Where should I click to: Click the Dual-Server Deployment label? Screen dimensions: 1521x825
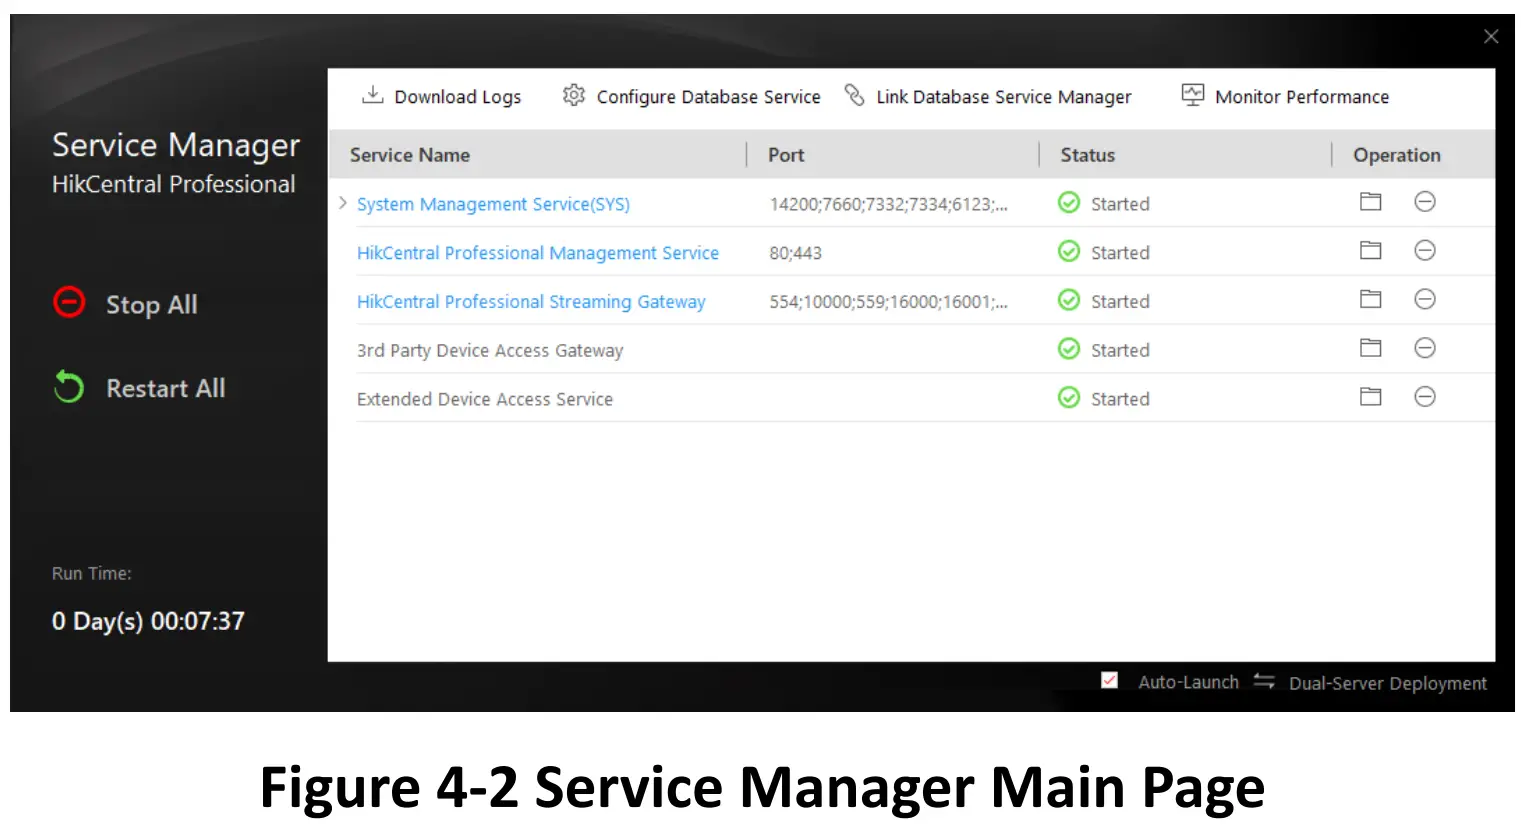(x=1388, y=683)
